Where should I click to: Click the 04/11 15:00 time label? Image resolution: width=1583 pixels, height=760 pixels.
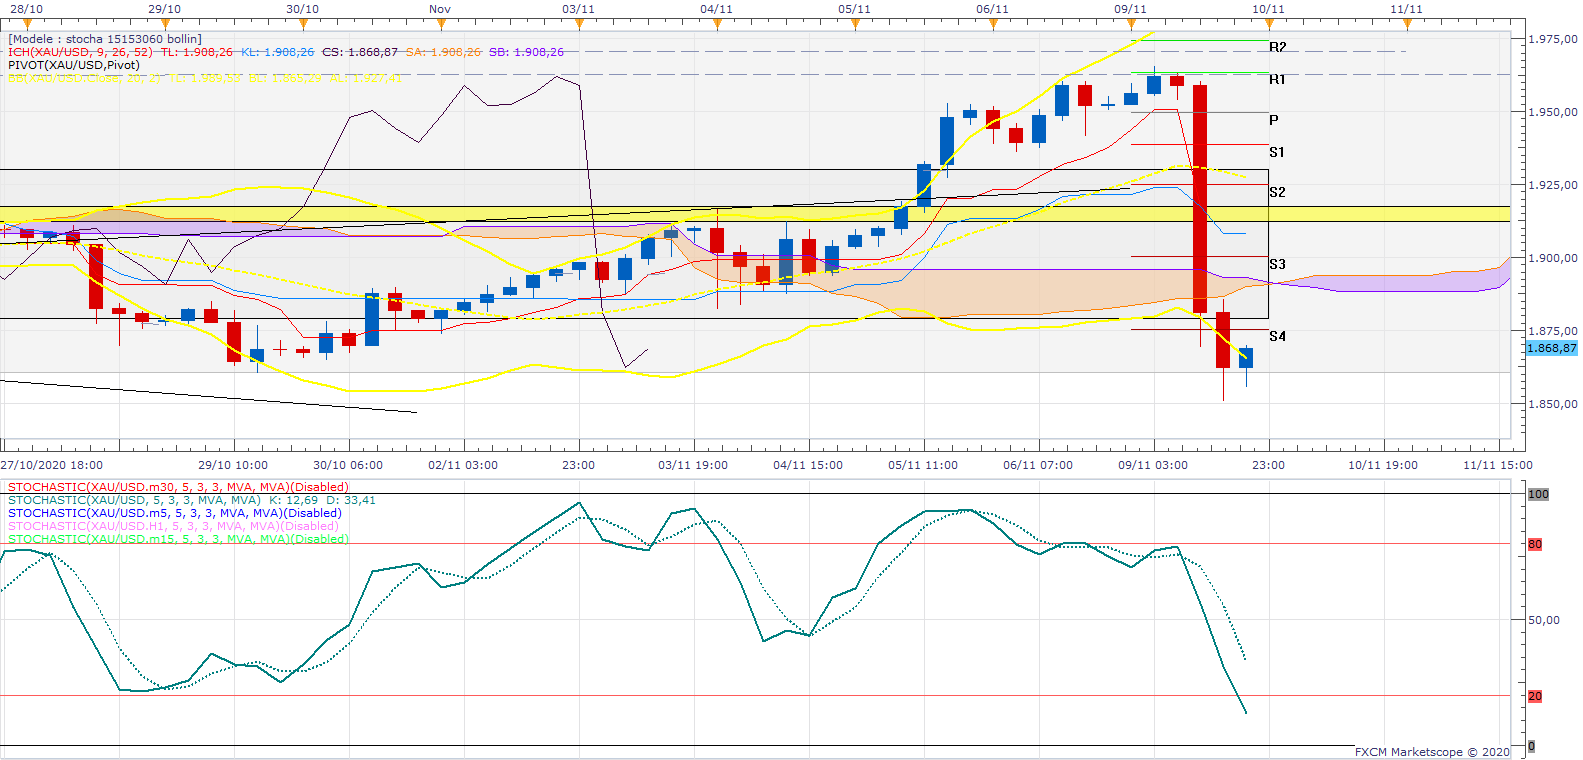click(808, 465)
